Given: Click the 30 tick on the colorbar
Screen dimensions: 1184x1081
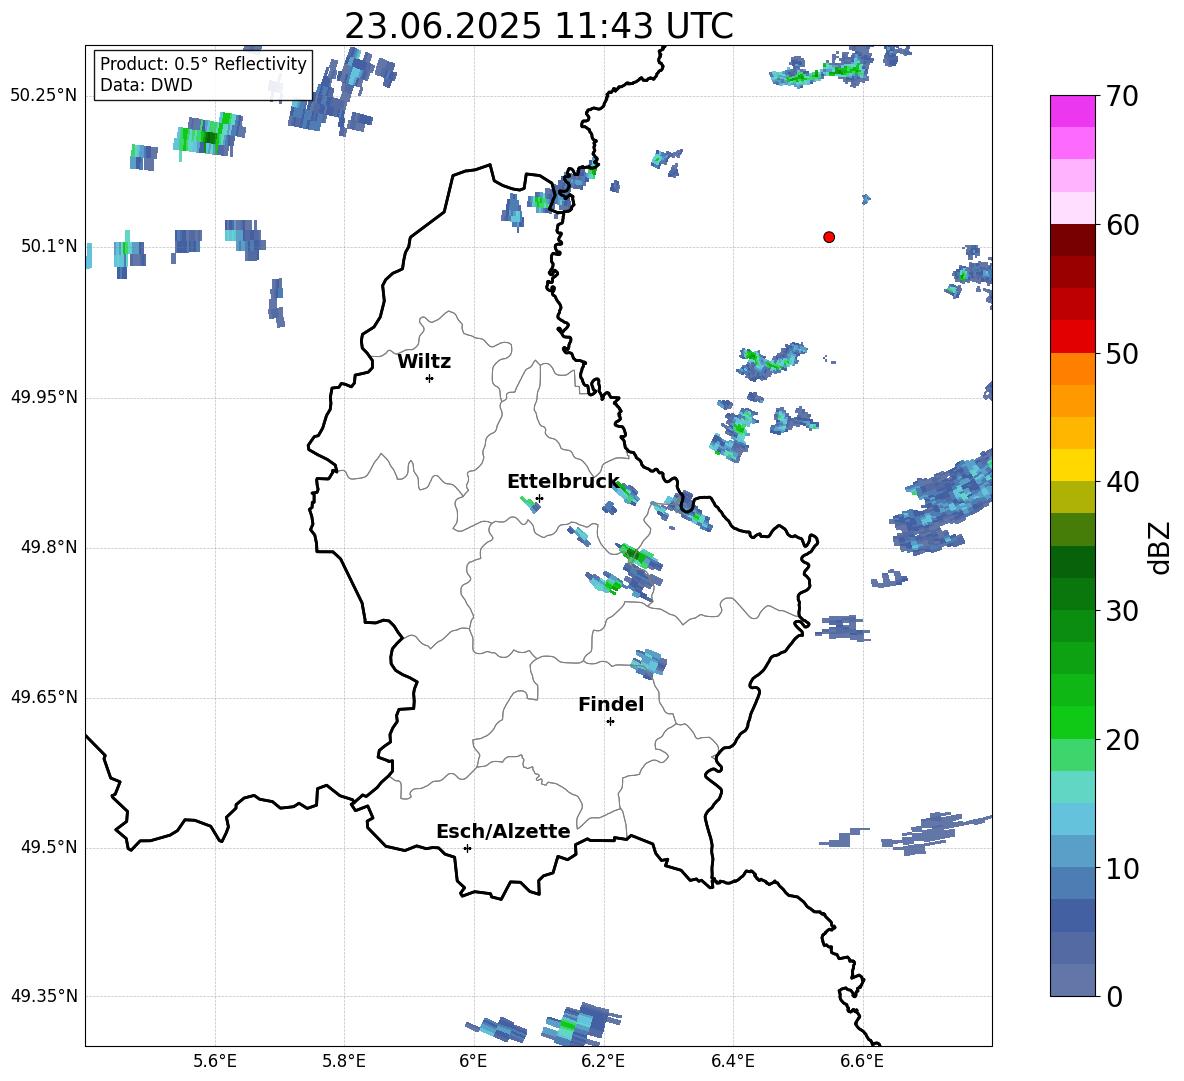Looking at the screenshot, I should coord(1121,611).
